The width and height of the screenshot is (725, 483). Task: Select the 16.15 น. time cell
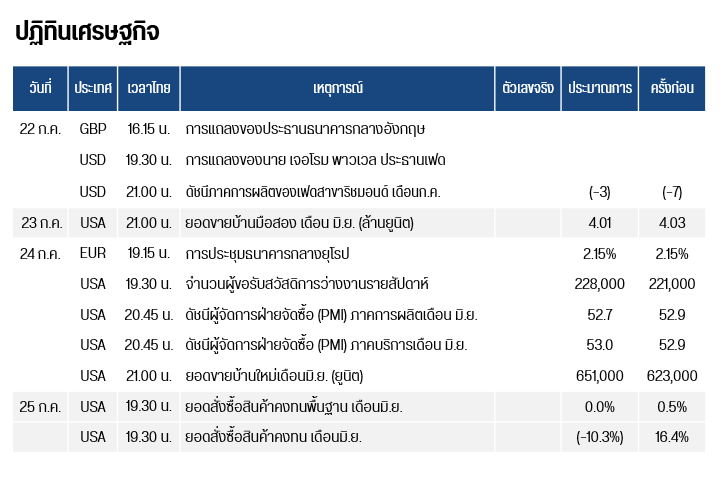[148, 129]
